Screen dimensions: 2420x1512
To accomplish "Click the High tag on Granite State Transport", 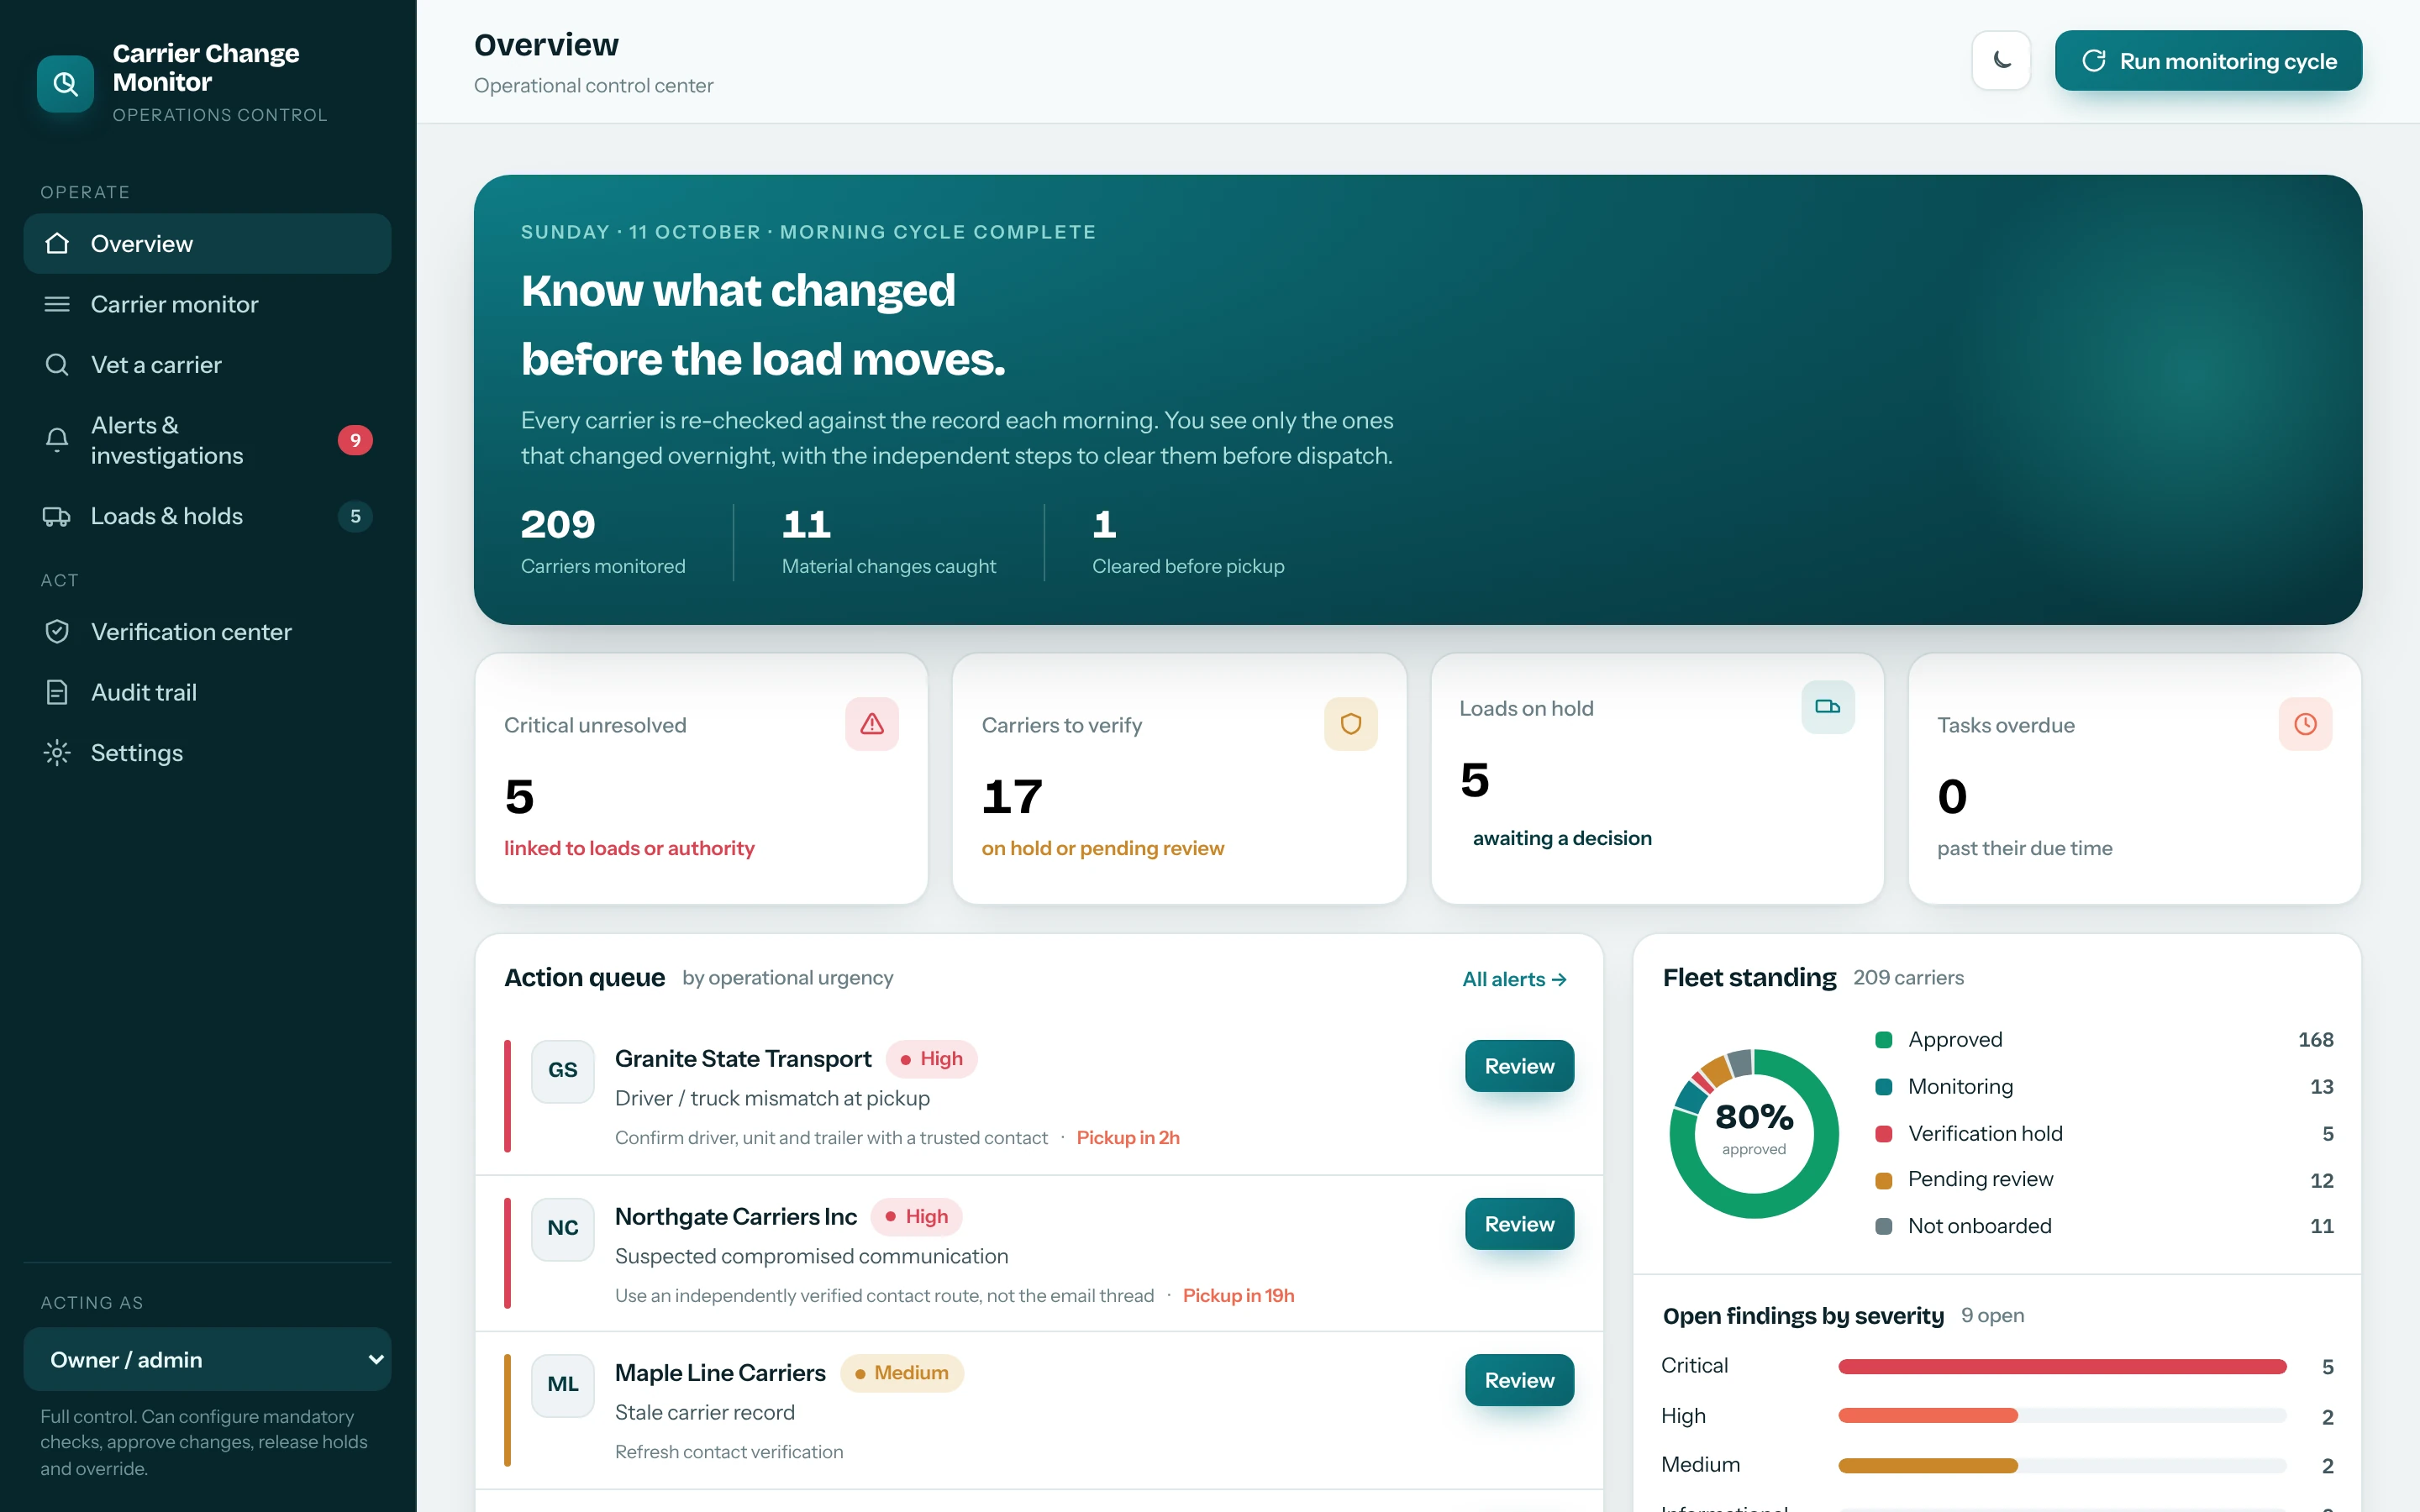I will (931, 1058).
